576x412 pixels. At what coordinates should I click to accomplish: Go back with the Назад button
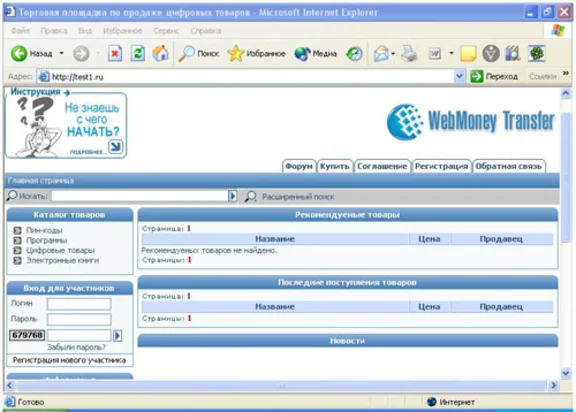click(x=32, y=54)
